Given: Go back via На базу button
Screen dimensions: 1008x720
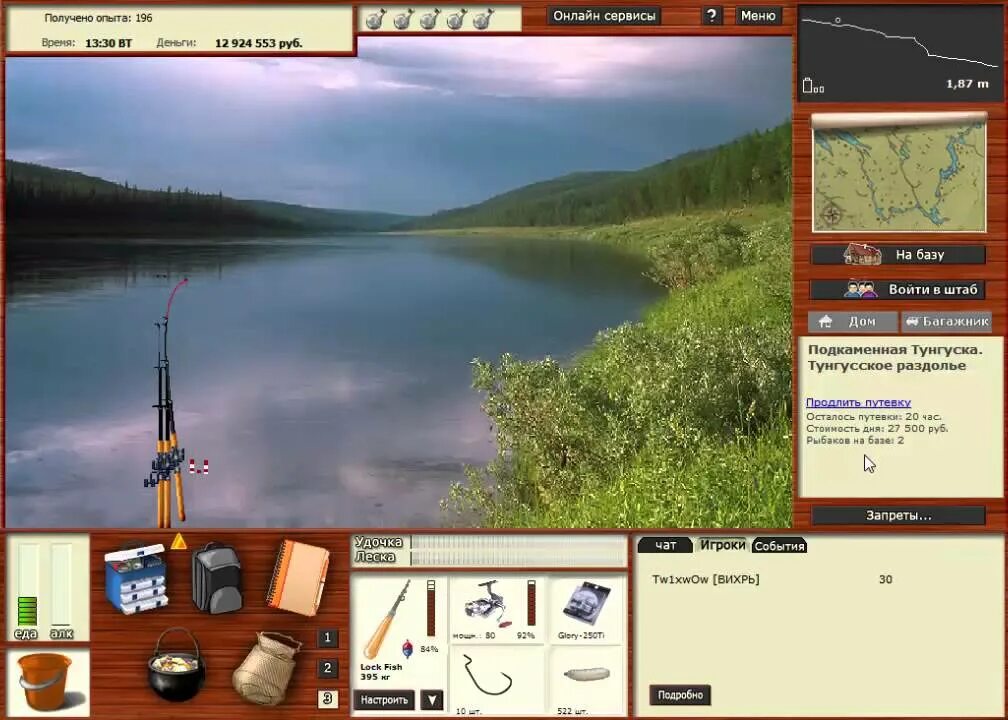Looking at the screenshot, I should pyautogui.click(x=899, y=255).
